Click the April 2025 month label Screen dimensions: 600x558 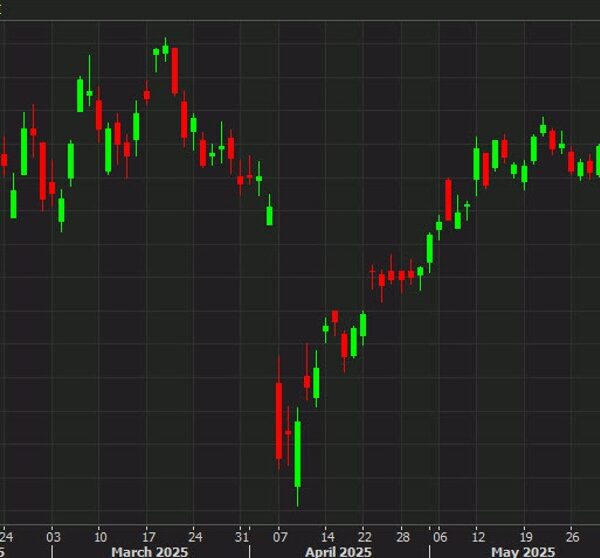[338, 551]
